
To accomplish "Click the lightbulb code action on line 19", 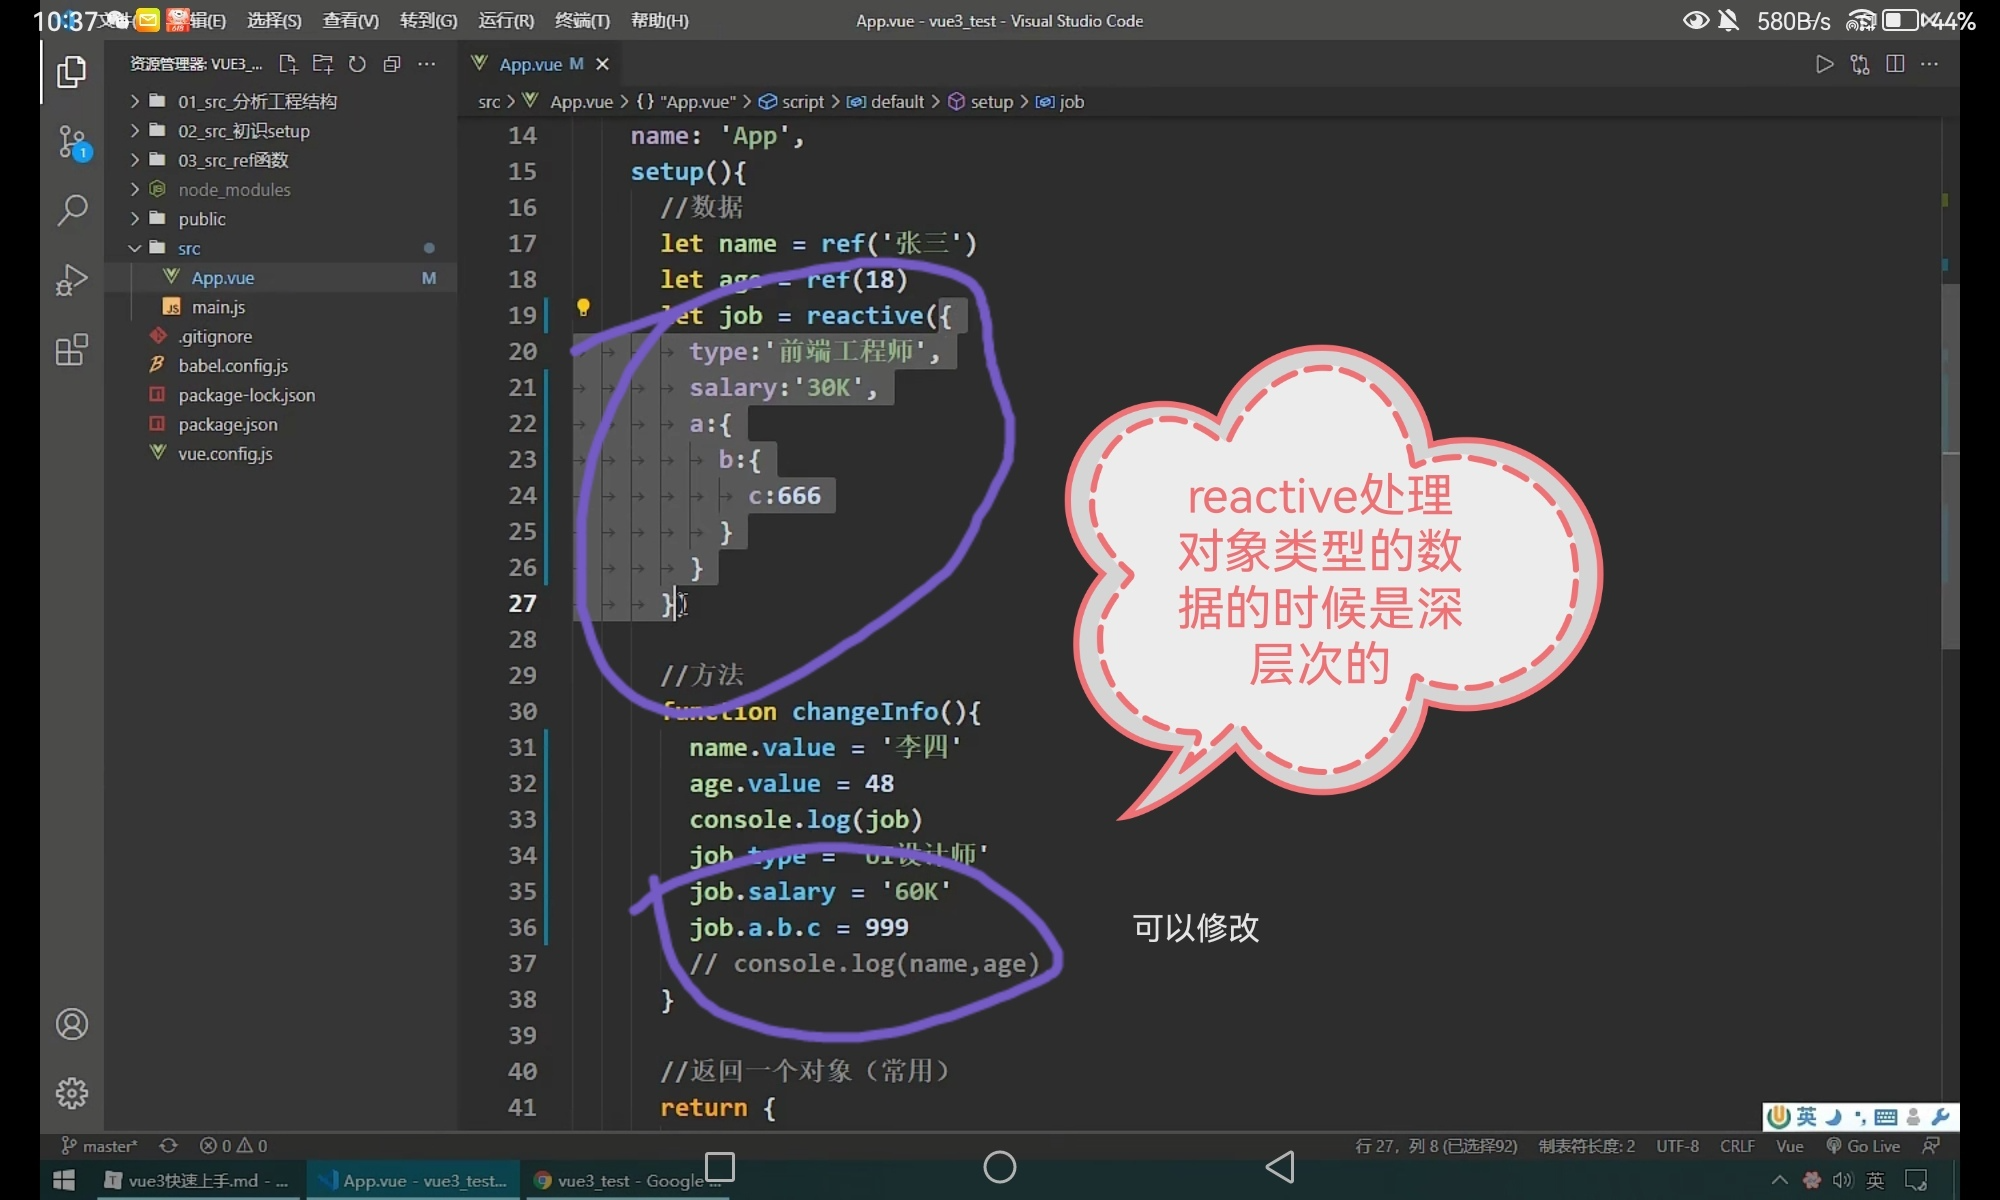I will click(583, 308).
